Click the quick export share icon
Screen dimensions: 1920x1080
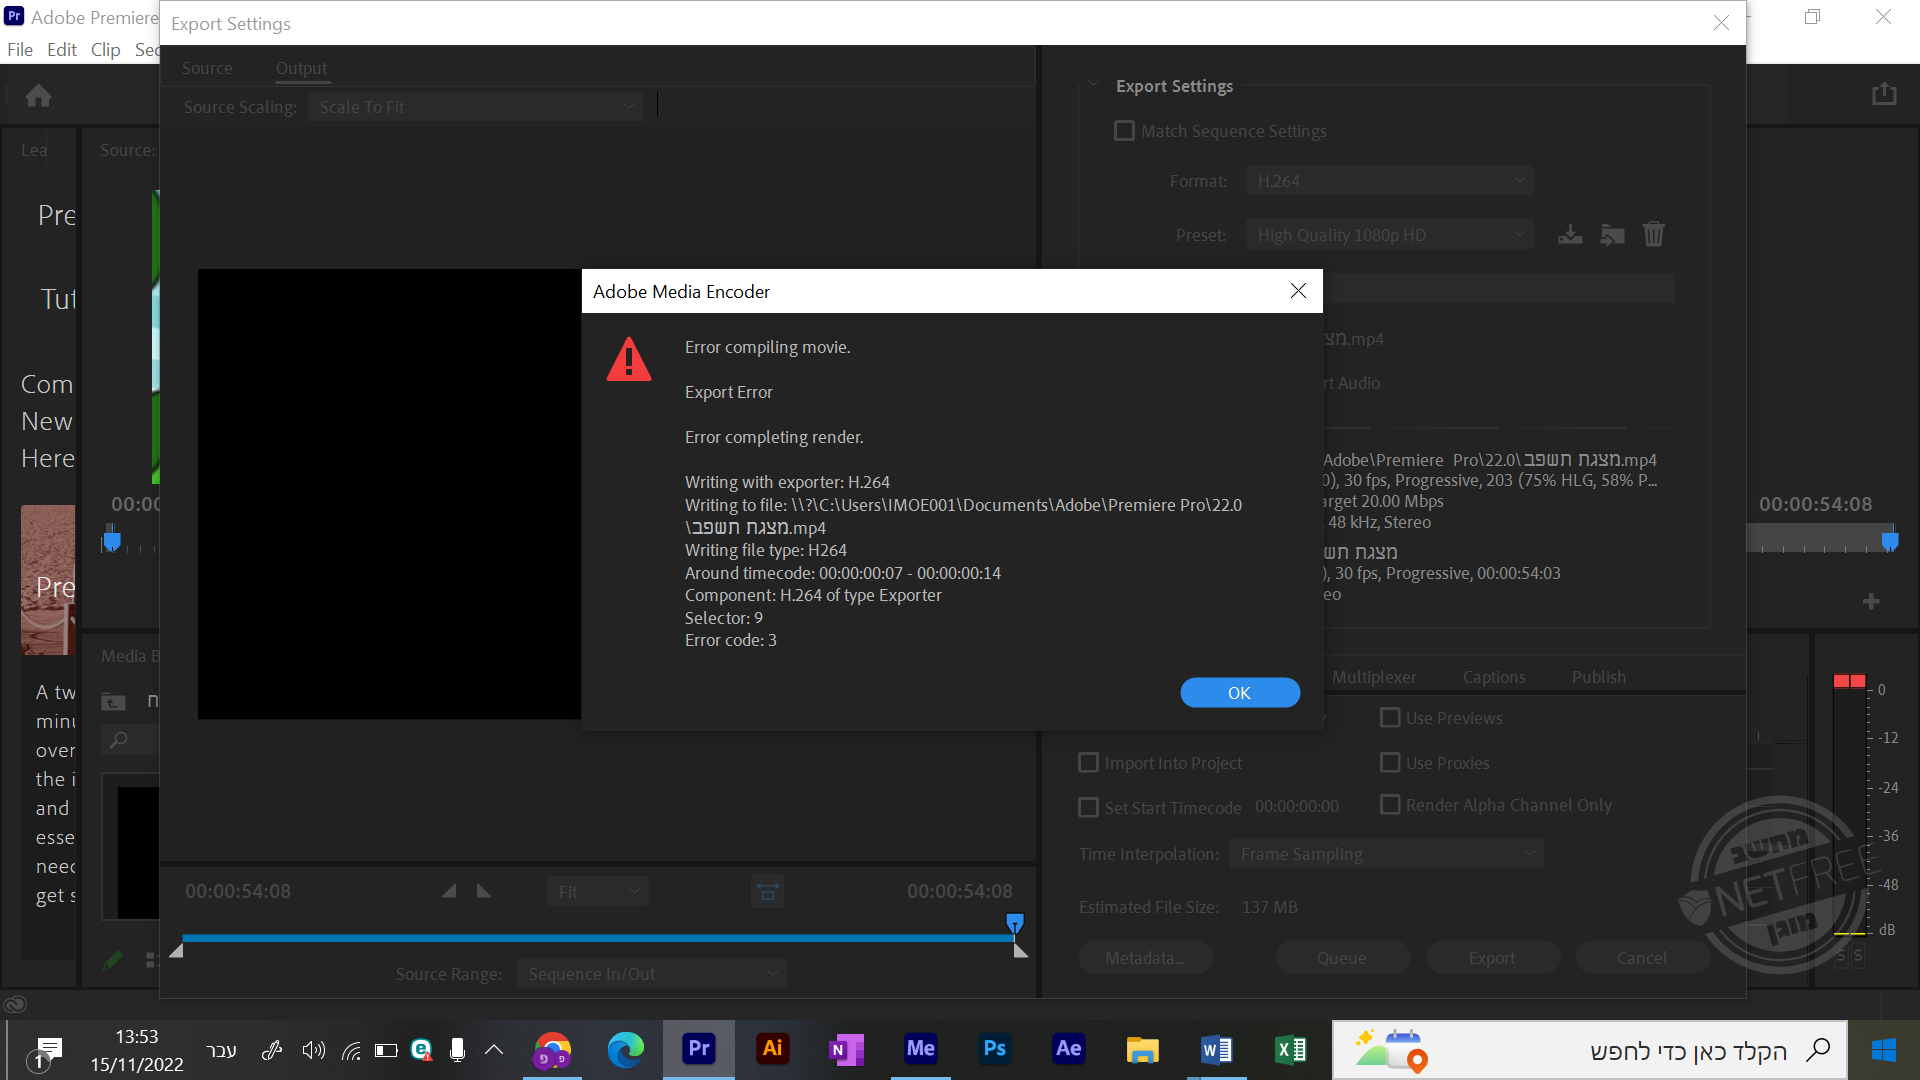(1884, 94)
